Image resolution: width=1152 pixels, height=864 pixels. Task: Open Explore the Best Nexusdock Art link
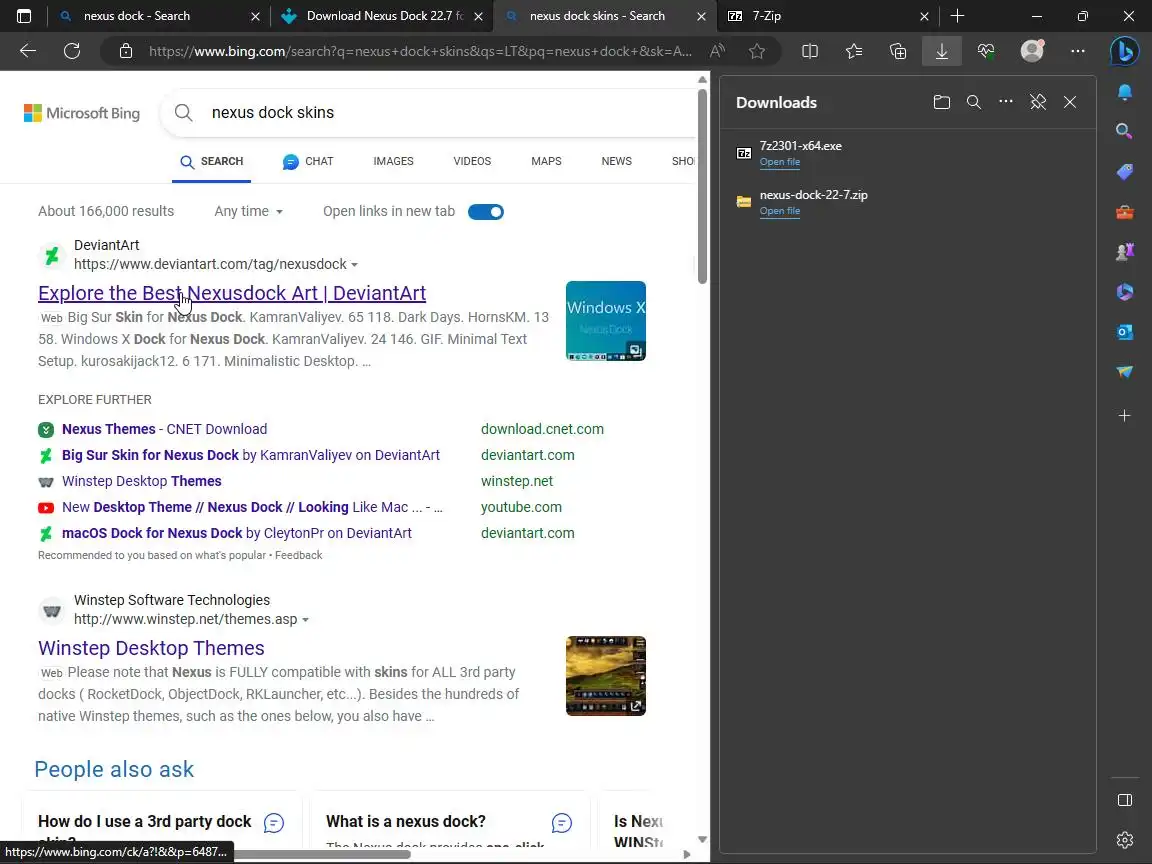(232, 293)
